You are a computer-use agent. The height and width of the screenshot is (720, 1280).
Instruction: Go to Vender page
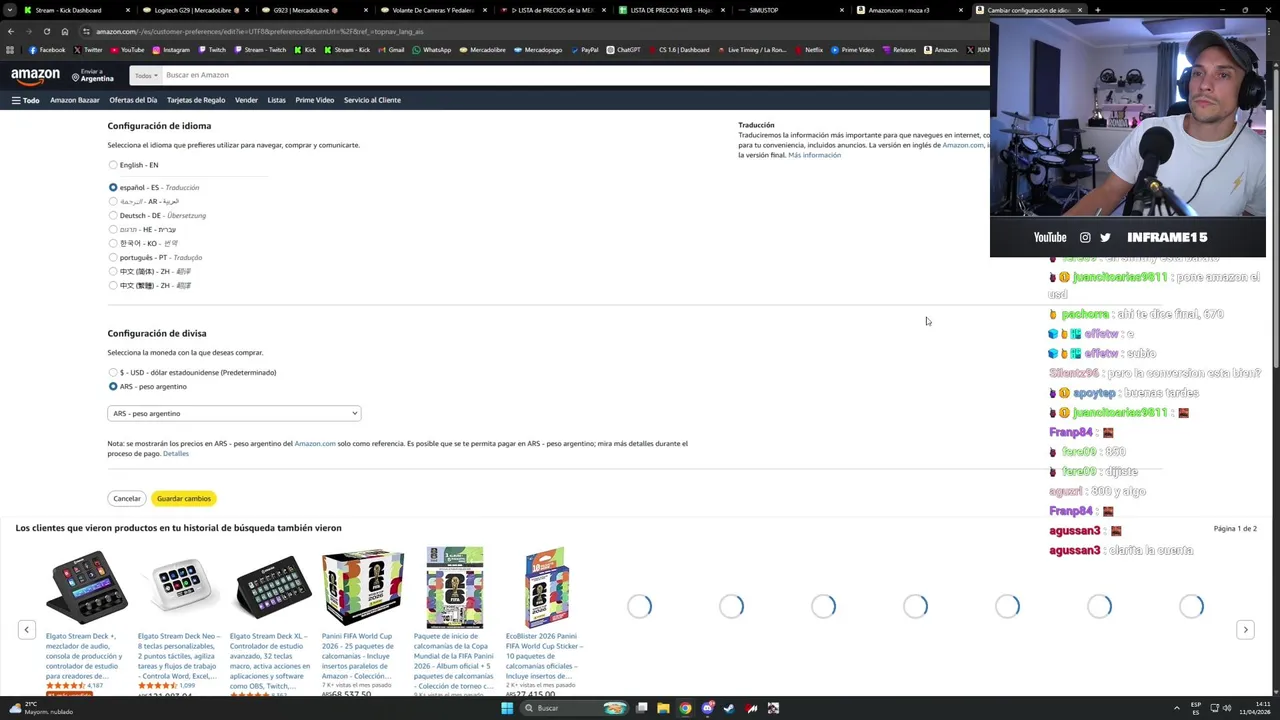(x=246, y=100)
